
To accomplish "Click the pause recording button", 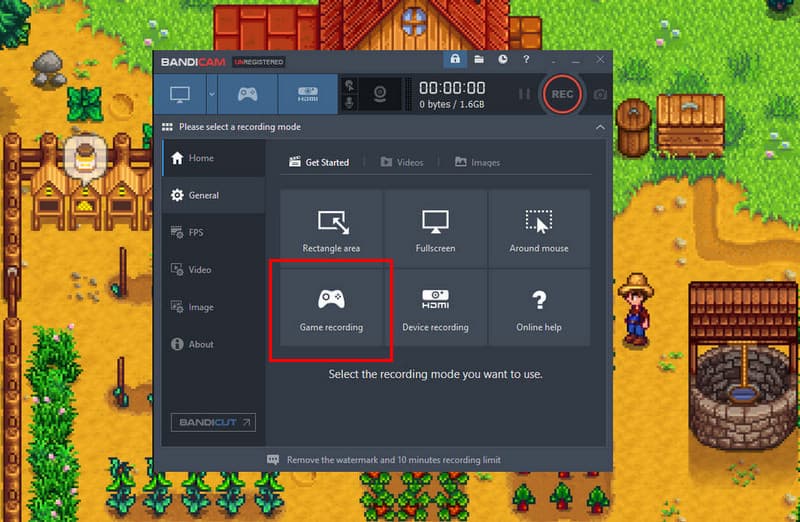I will (524, 94).
